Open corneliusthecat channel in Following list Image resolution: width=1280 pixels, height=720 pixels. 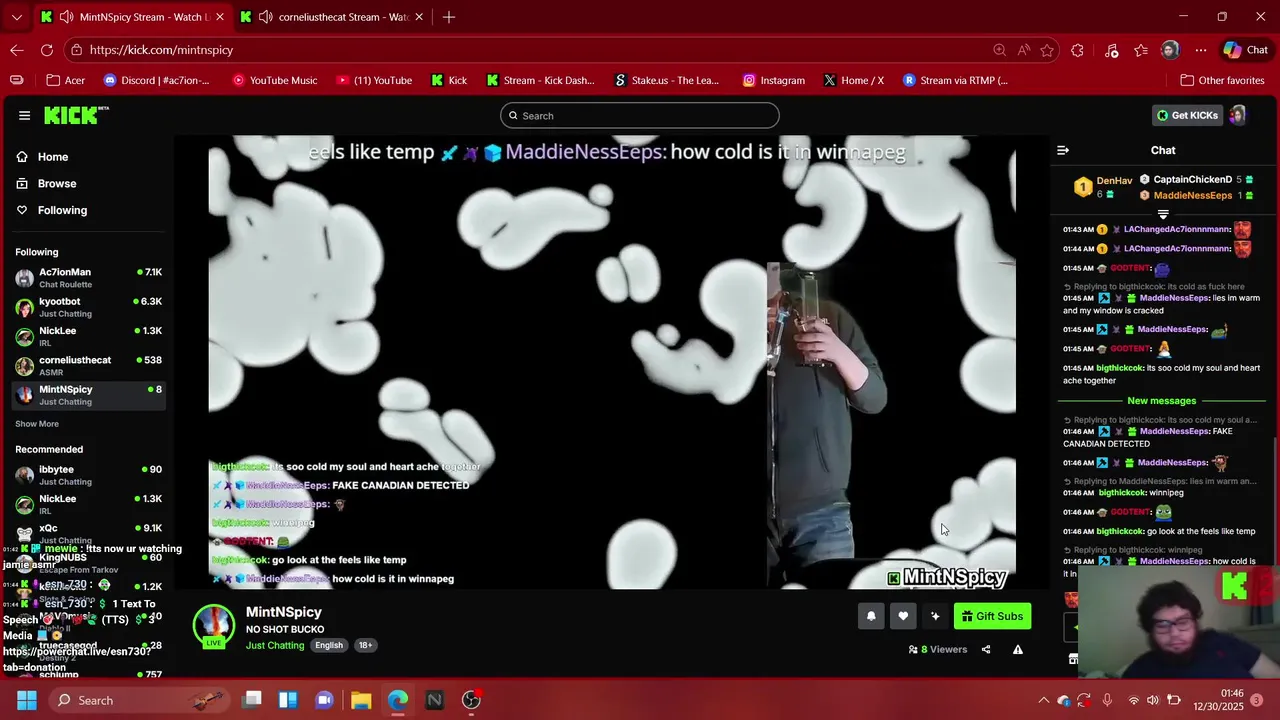click(x=88, y=366)
